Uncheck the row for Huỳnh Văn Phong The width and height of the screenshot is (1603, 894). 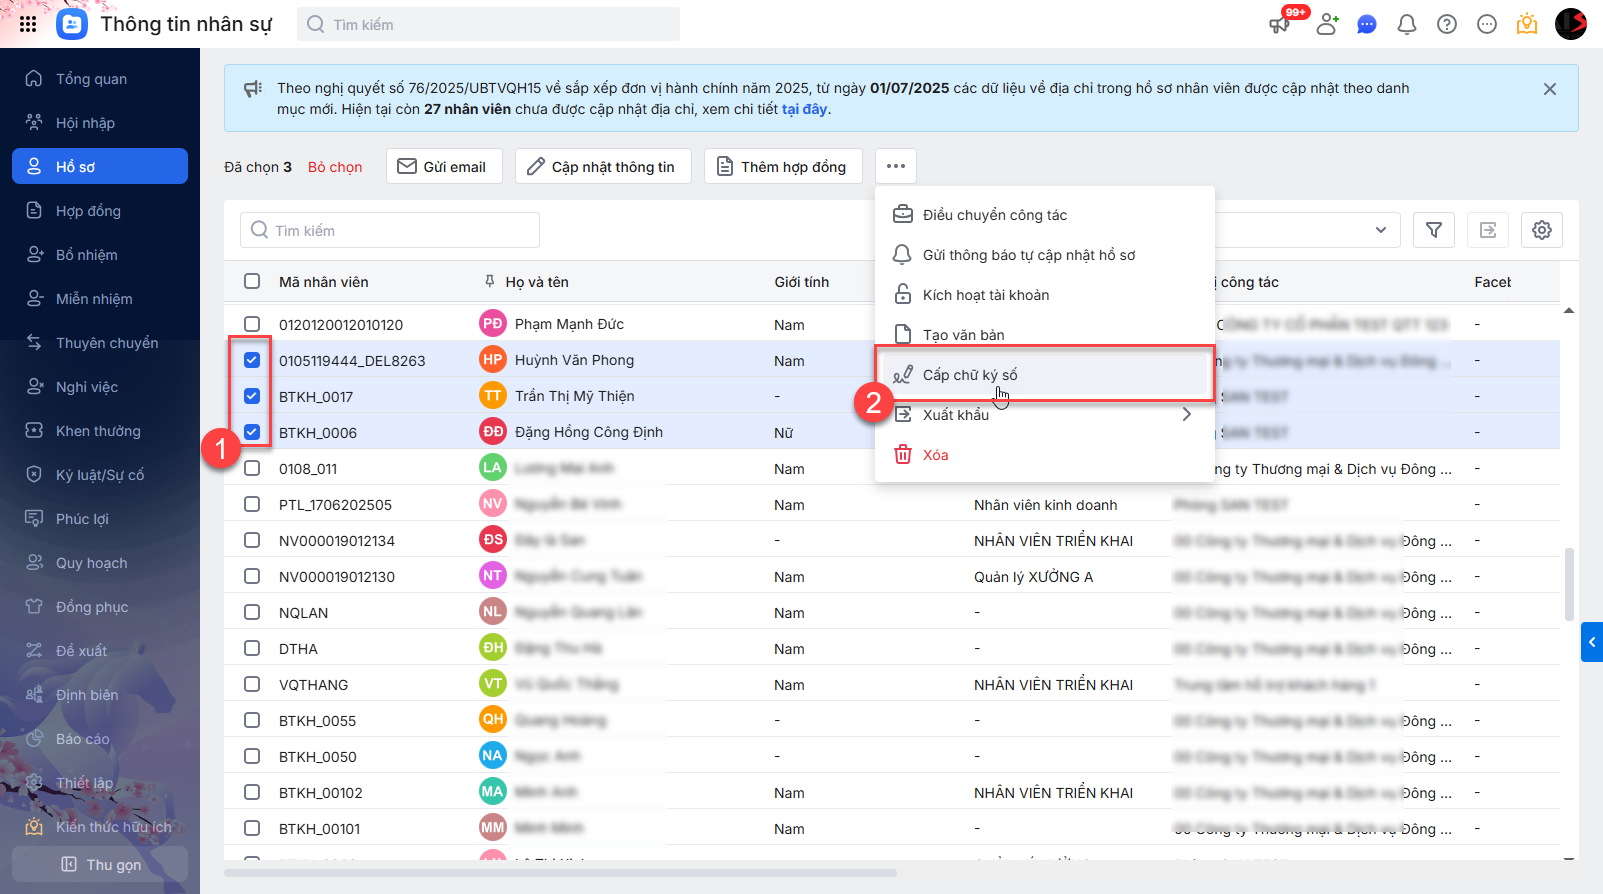[252, 360]
